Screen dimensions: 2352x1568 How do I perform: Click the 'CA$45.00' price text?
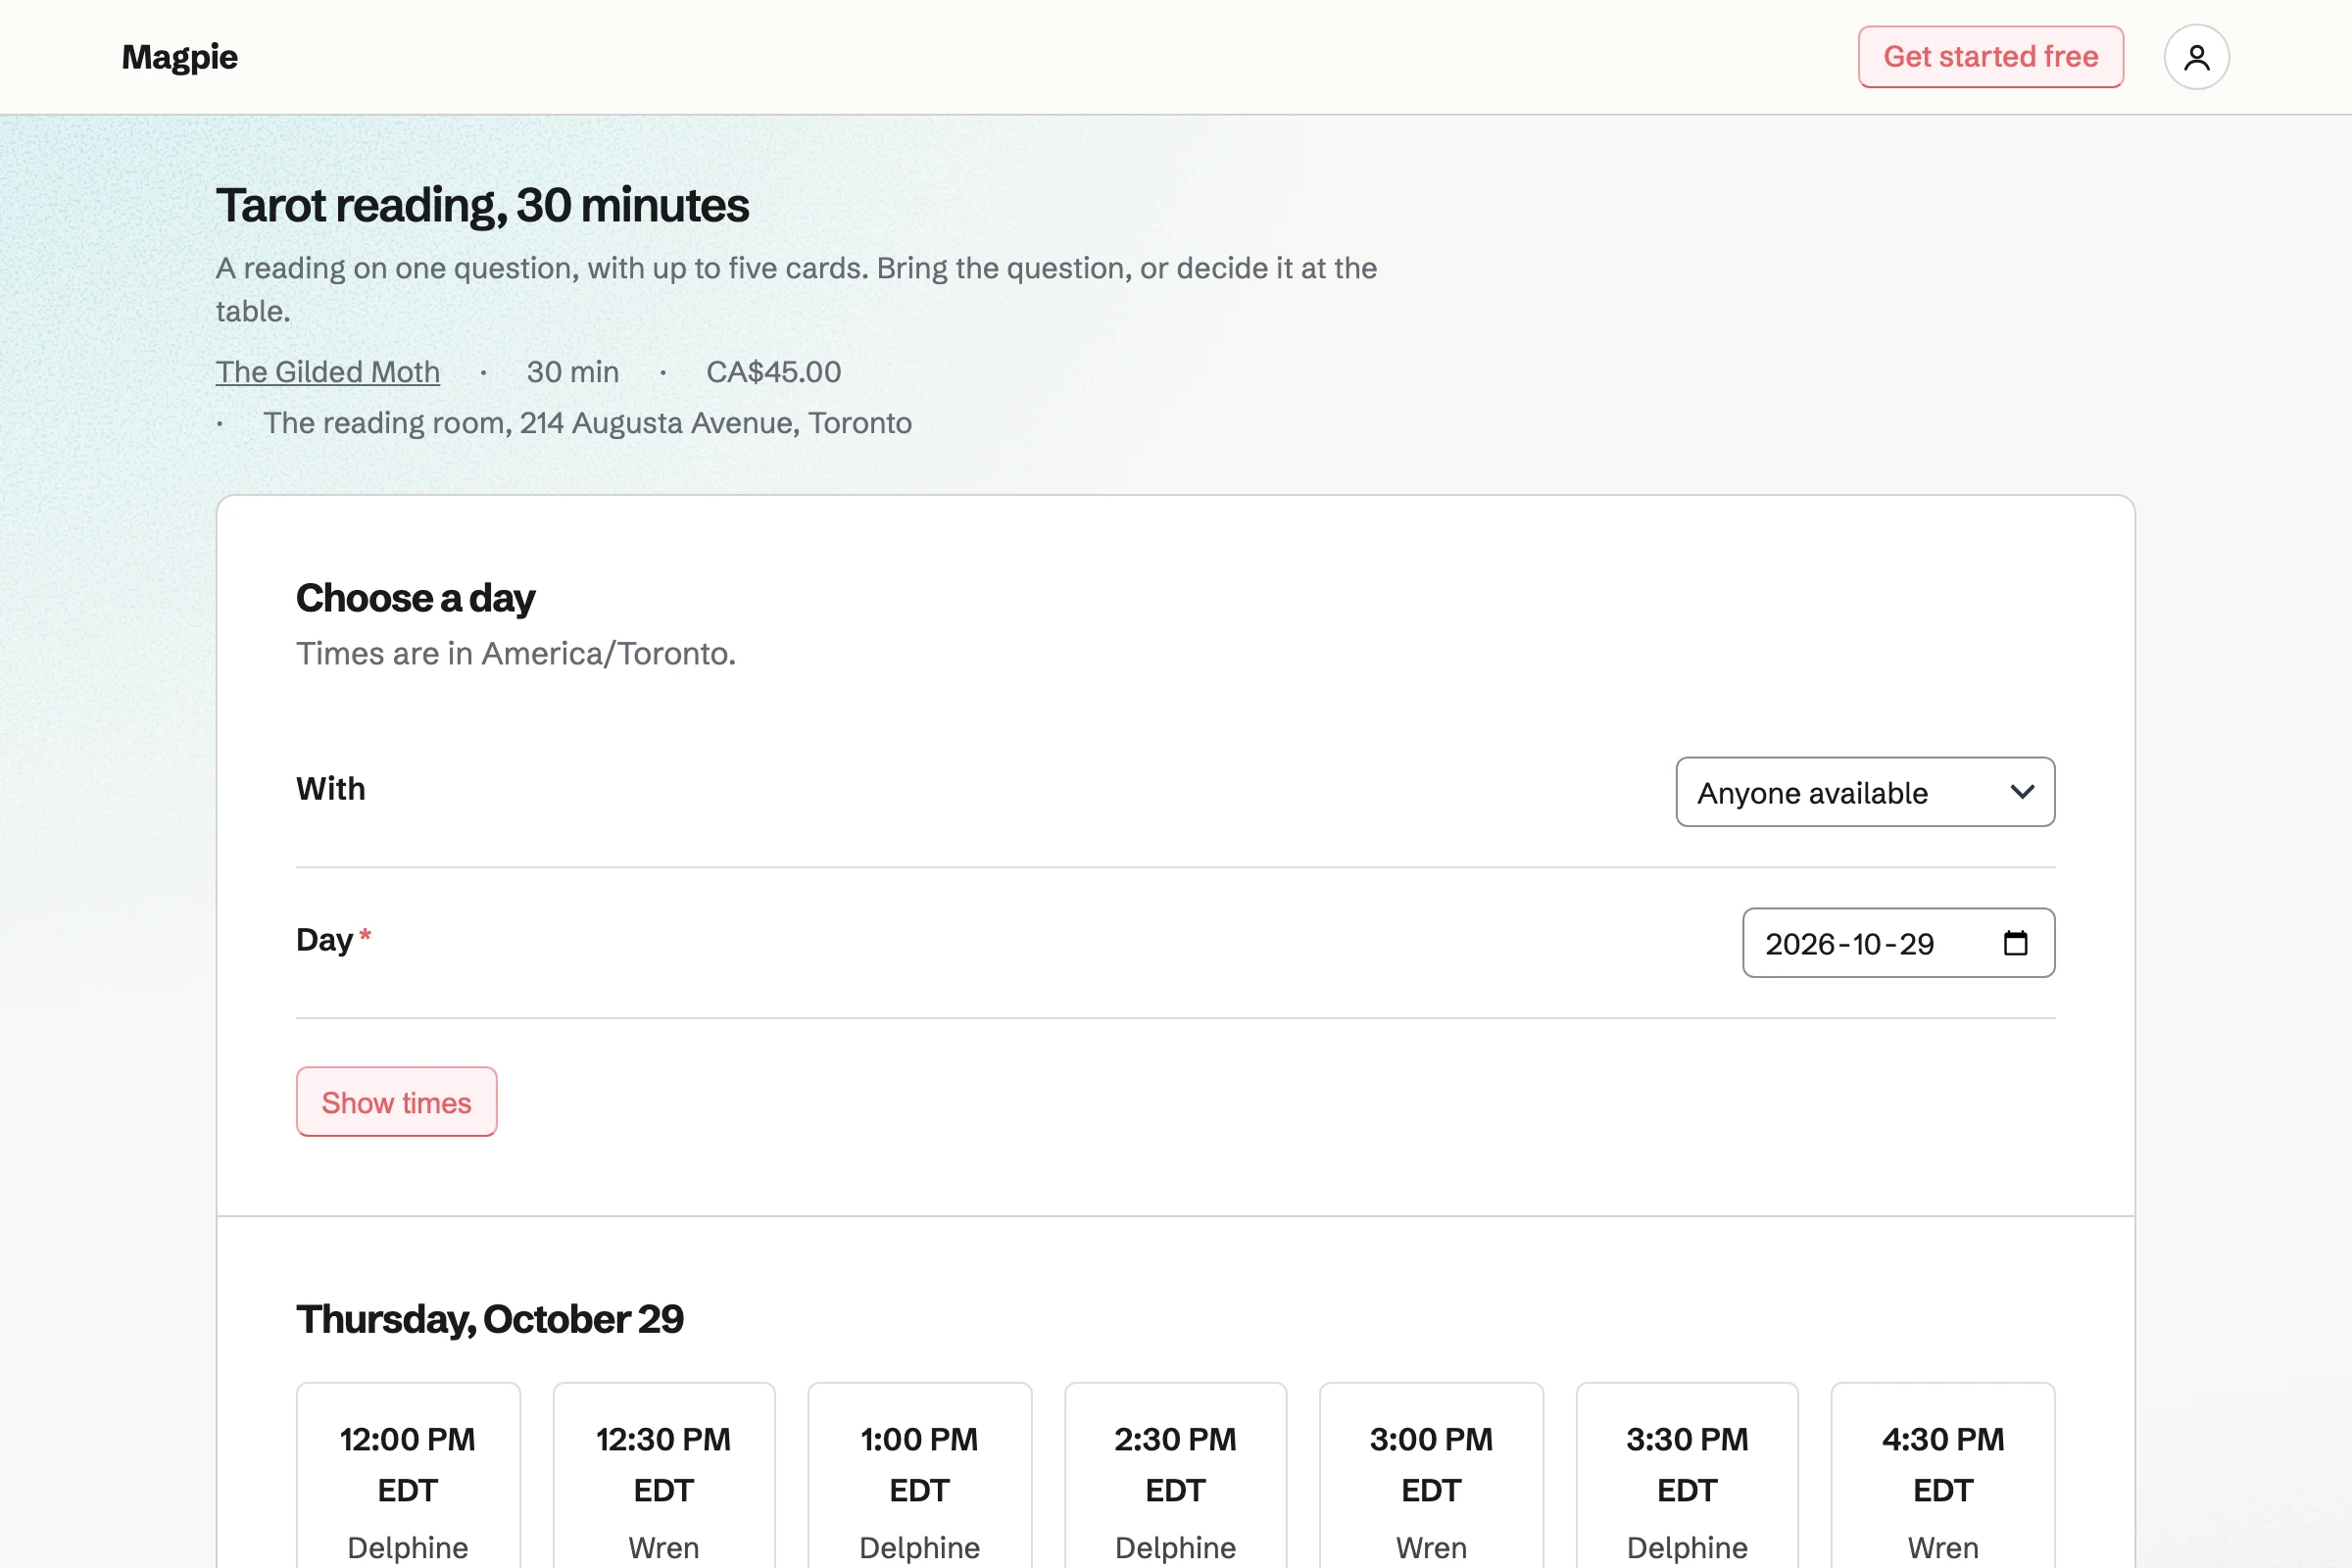click(x=774, y=372)
